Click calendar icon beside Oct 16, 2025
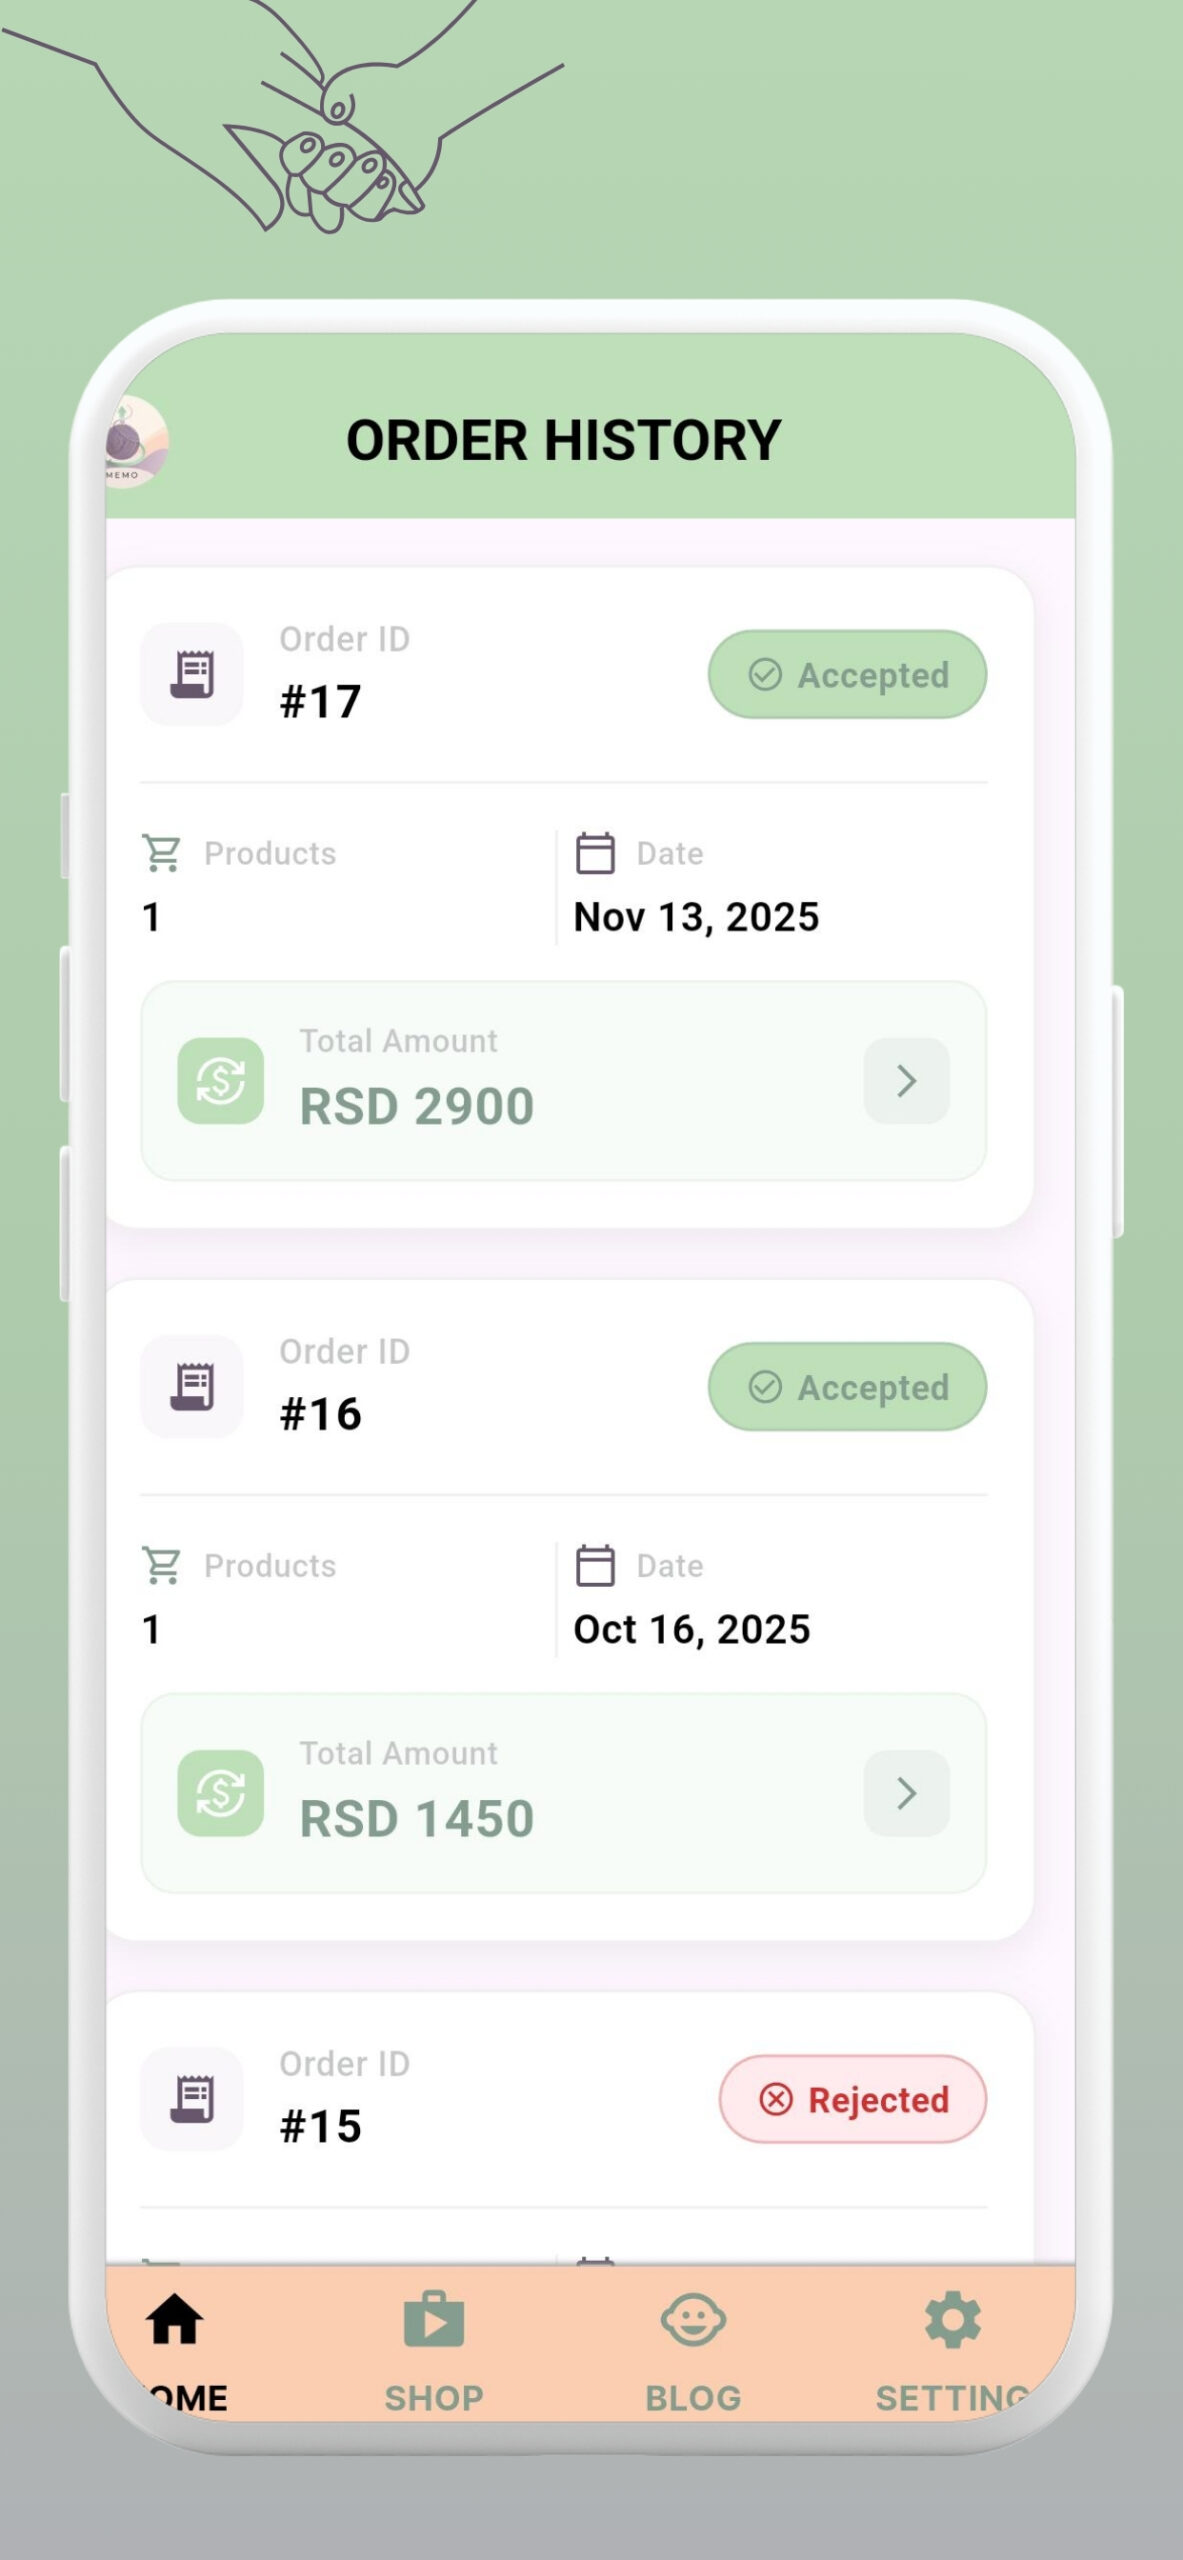This screenshot has width=1183, height=2560. click(595, 1565)
